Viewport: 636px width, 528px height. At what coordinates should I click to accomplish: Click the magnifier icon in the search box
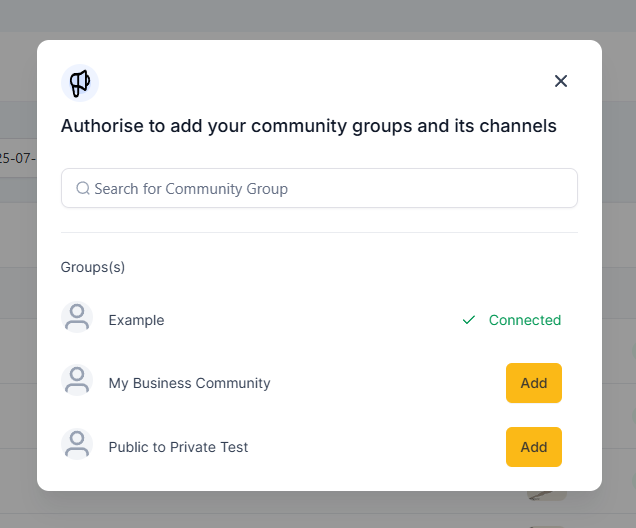pyautogui.click(x=83, y=188)
